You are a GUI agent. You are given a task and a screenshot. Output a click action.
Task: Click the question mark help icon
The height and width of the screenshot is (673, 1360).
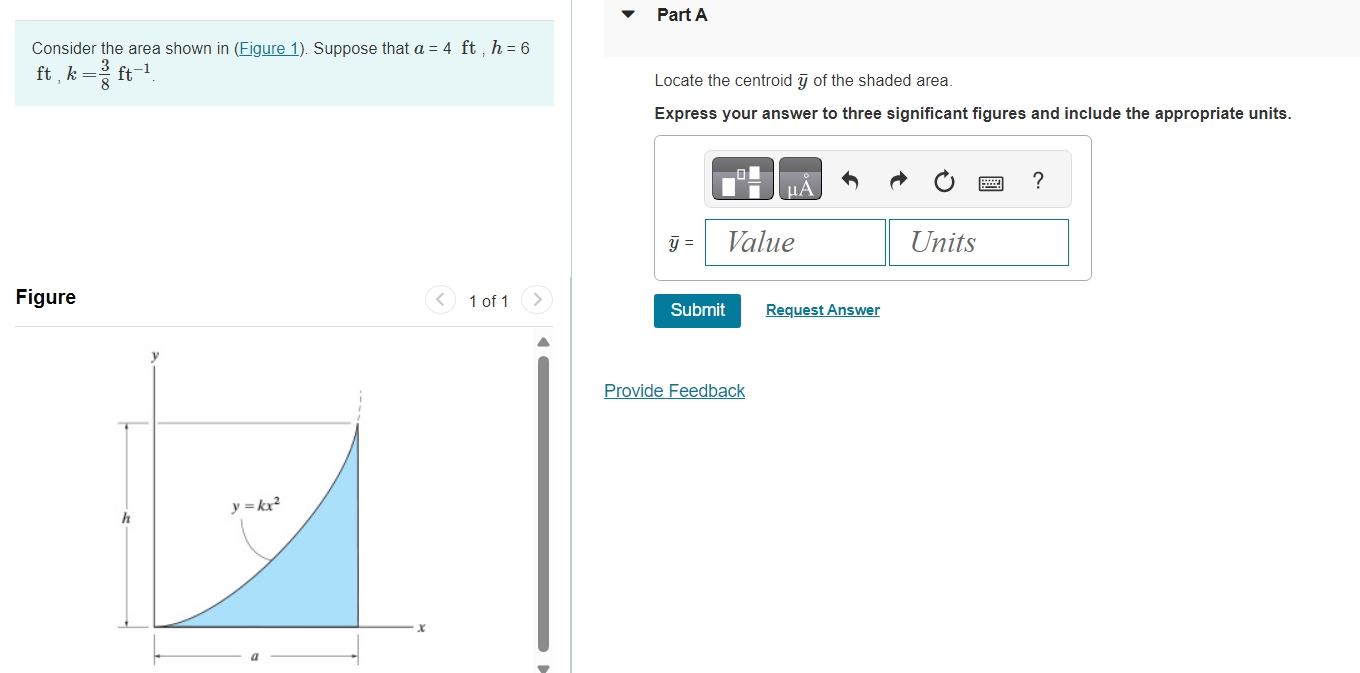click(1037, 181)
